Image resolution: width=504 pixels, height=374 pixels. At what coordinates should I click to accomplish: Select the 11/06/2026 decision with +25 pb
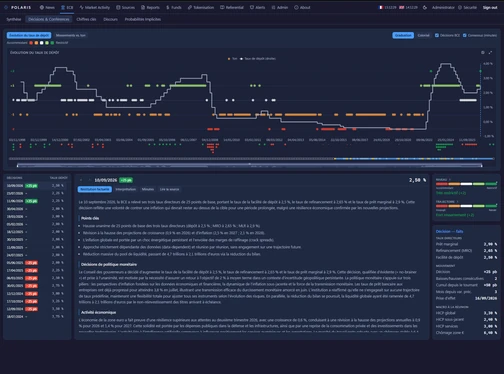36,201
